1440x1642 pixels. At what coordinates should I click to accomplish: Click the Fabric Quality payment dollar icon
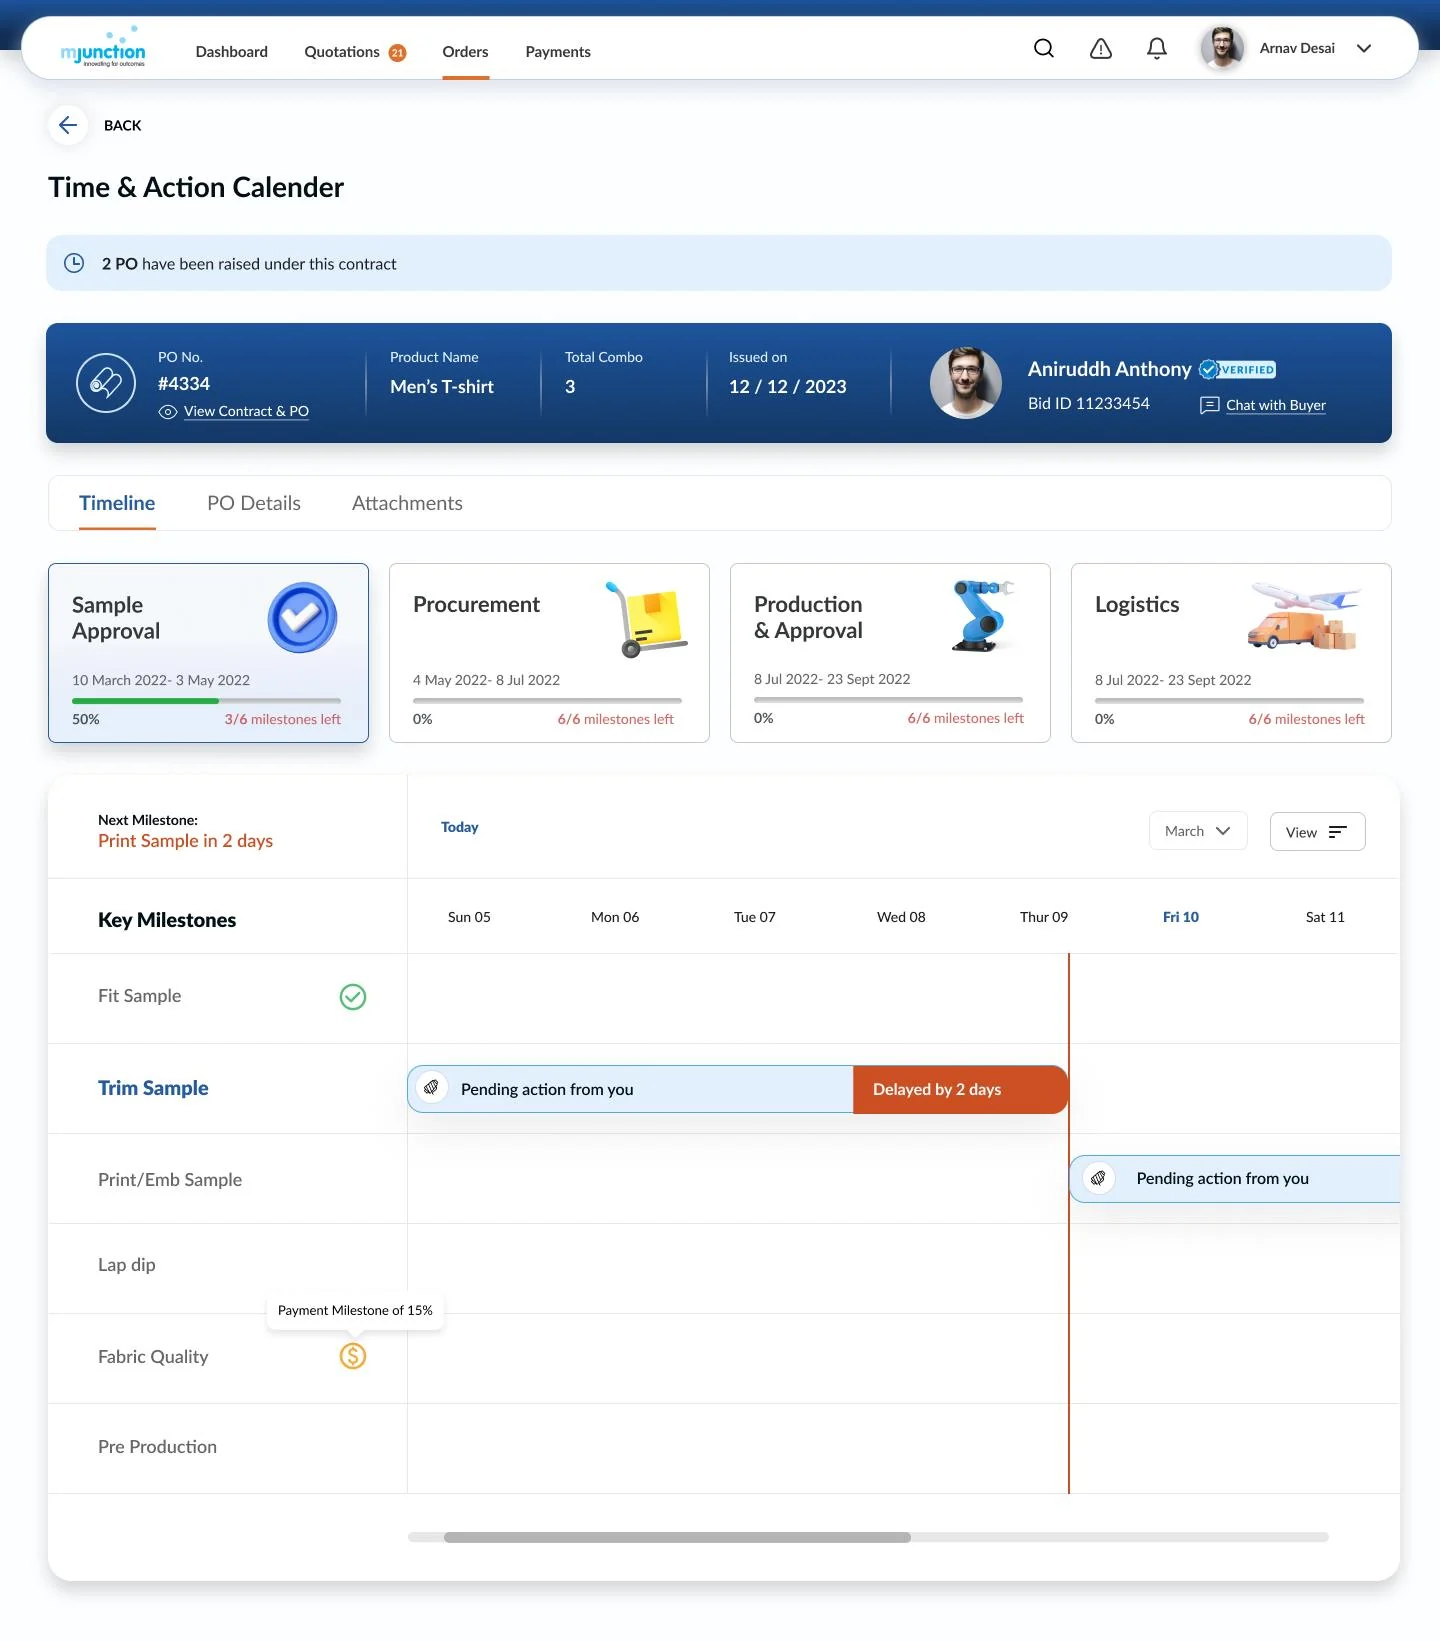(353, 1356)
